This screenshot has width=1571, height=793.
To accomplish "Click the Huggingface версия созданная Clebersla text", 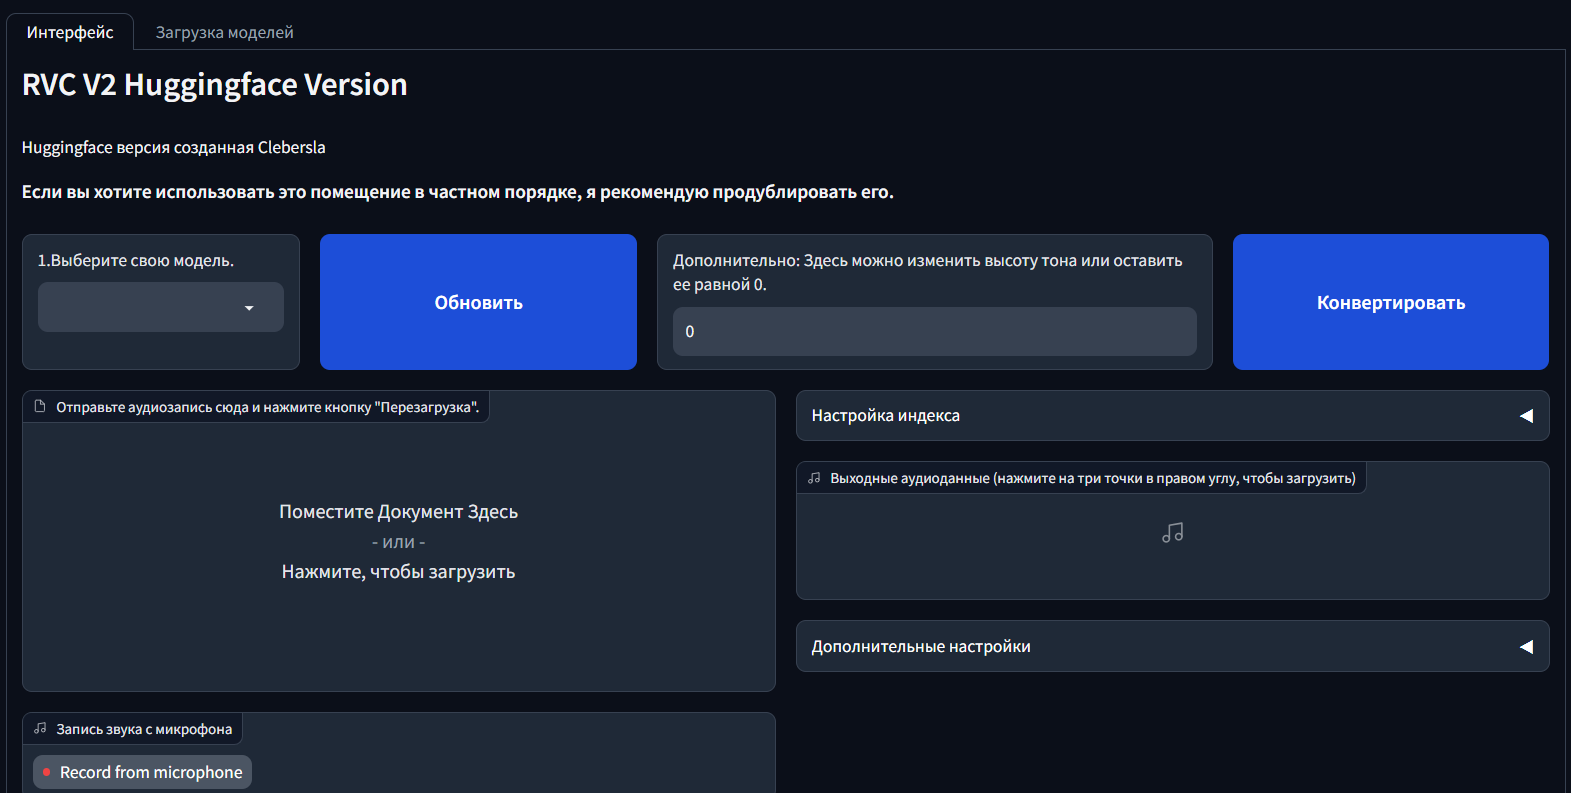I will click(174, 147).
